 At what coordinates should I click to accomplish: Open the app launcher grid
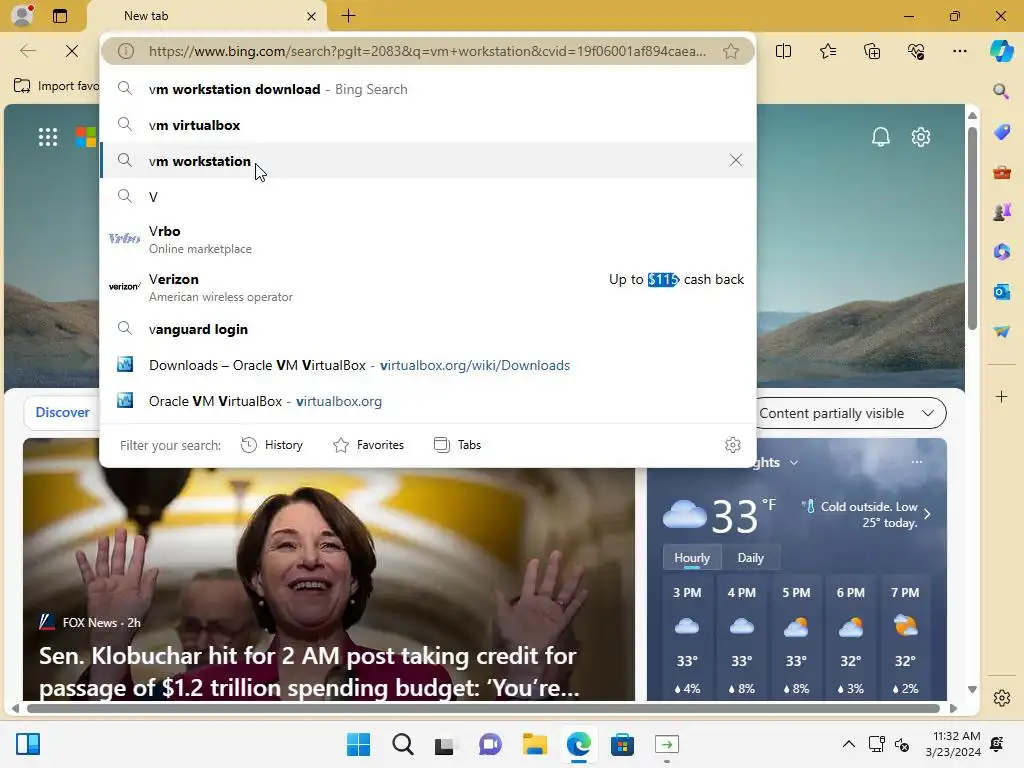[x=48, y=136]
